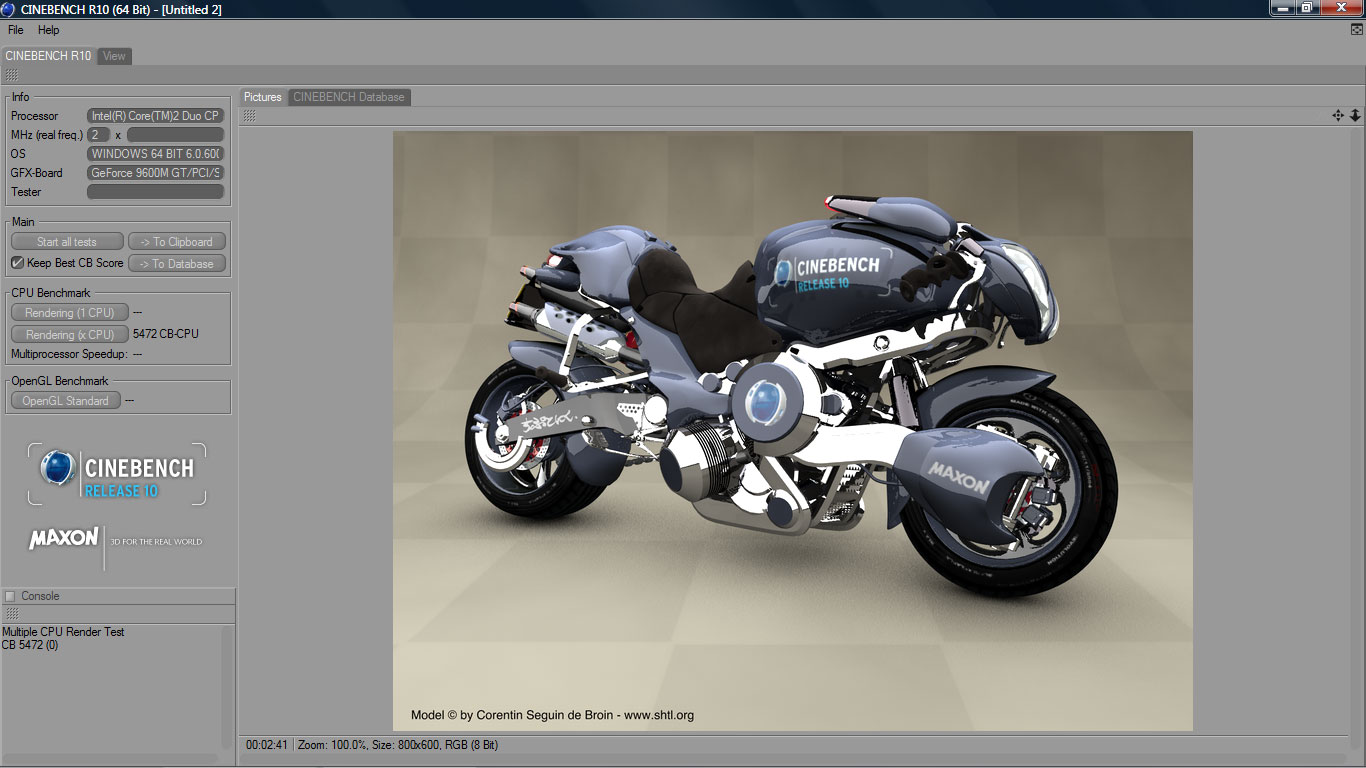Click the GFX-Board label
This screenshot has width=1366, height=768.
click(x=37, y=173)
